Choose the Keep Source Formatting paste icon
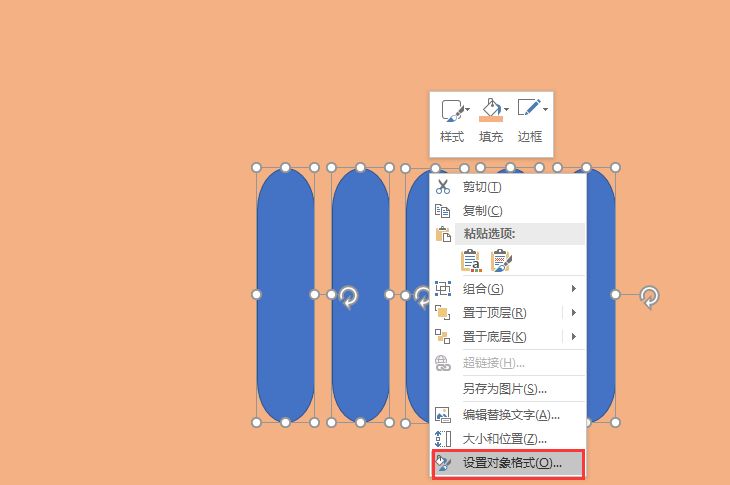 [471, 261]
